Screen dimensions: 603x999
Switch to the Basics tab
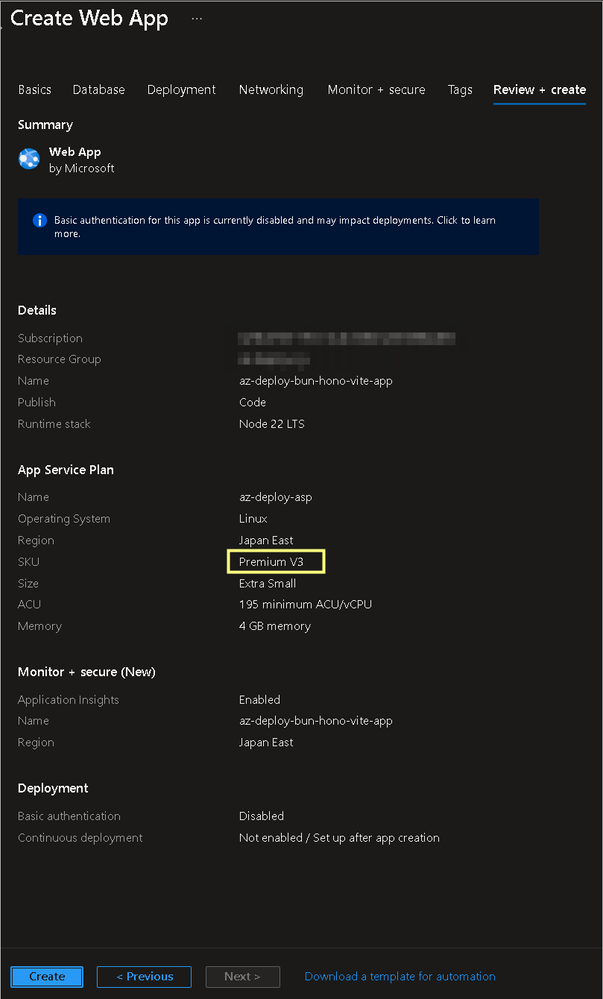click(34, 90)
